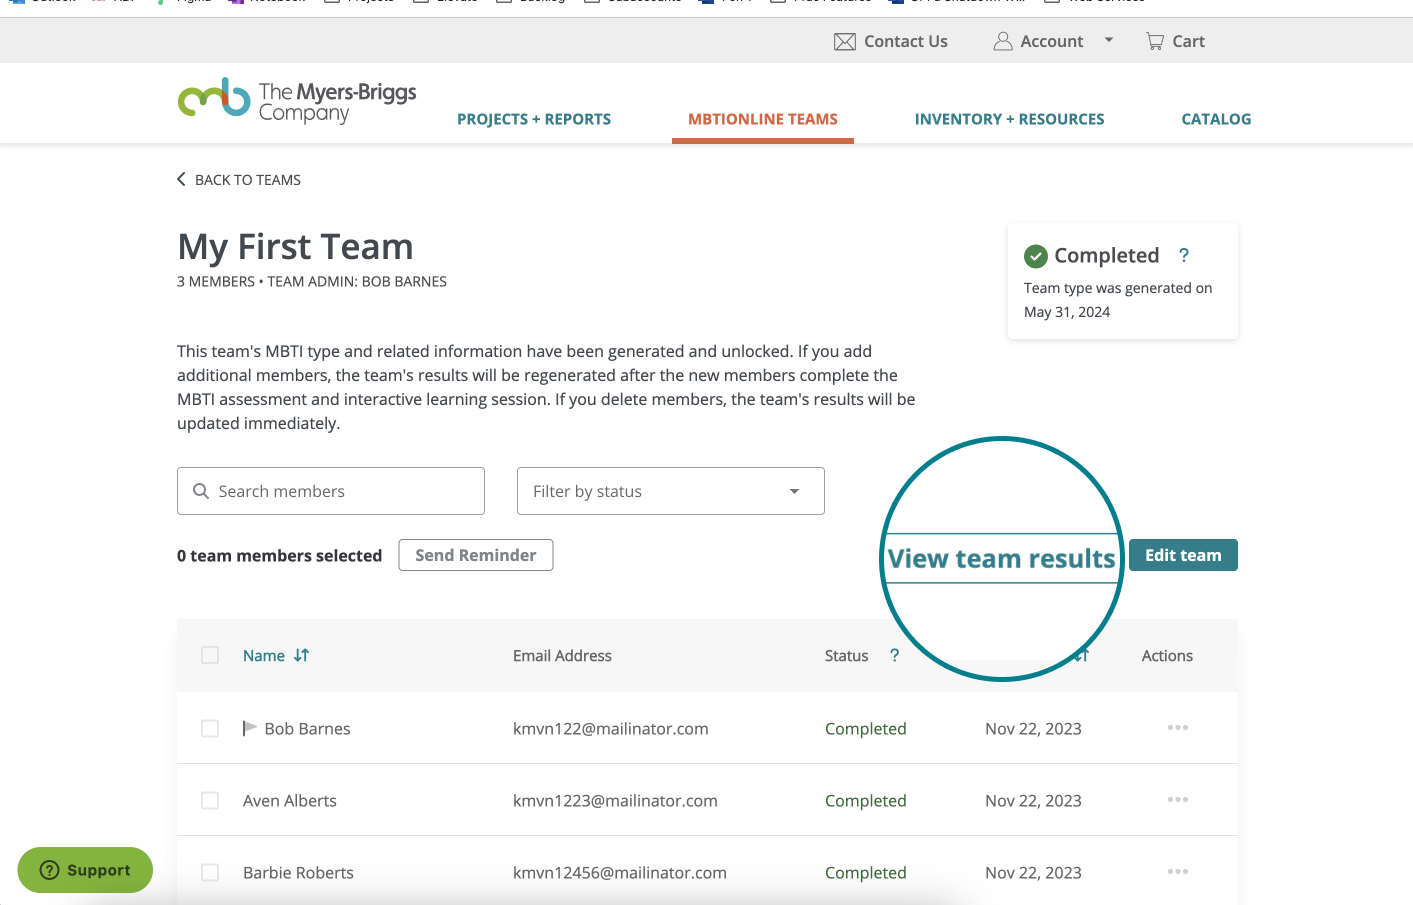
Task: Click the Name column header
Action: tap(264, 656)
